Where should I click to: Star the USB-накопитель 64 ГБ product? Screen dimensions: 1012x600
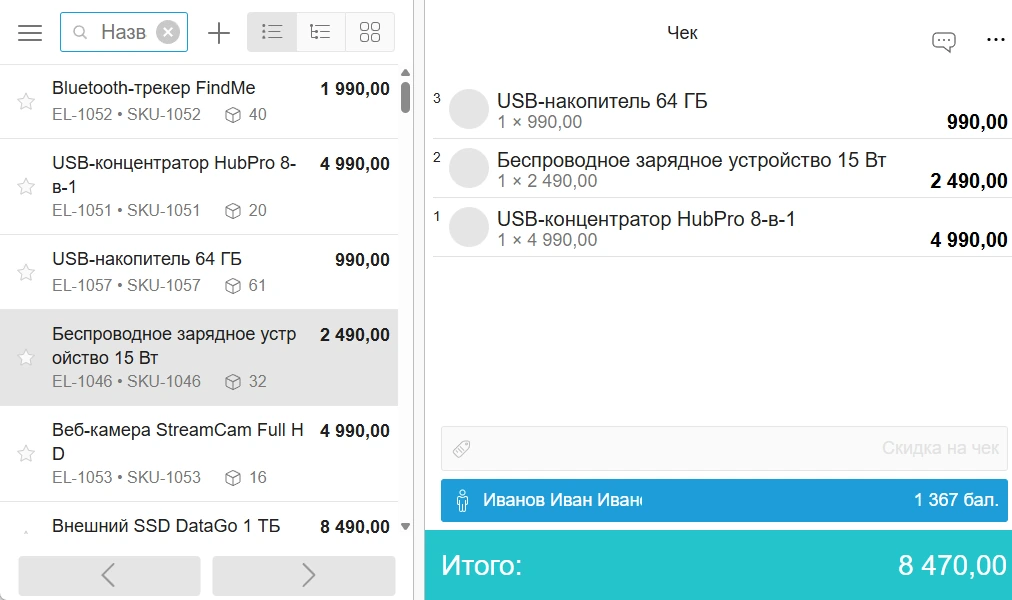point(26,272)
